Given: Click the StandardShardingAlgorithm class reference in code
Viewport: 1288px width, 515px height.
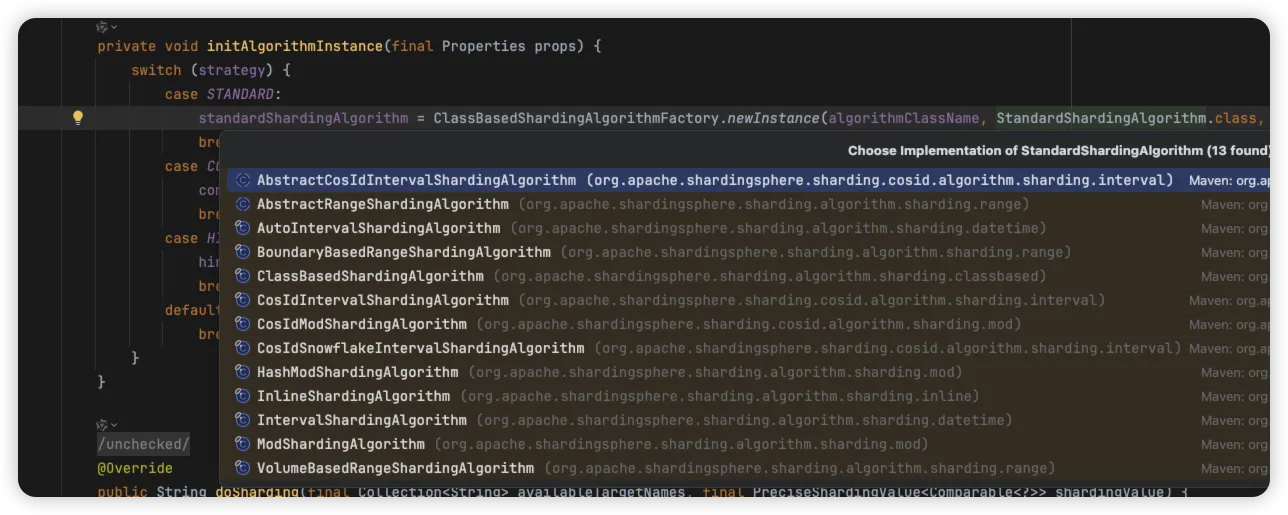Looking at the screenshot, I should point(1100,118).
